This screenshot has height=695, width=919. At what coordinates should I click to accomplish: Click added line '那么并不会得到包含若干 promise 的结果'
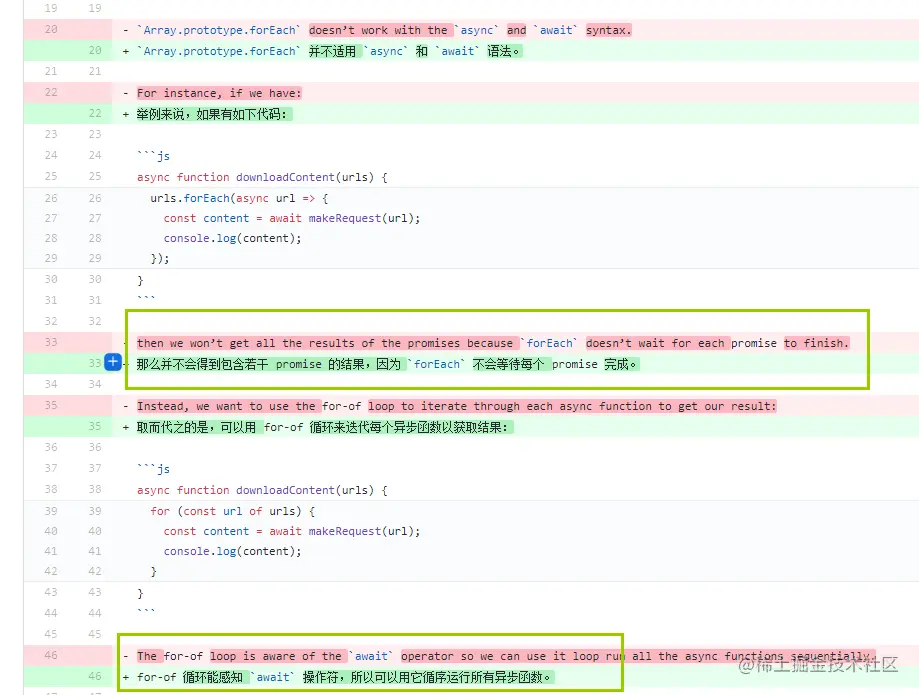(x=388, y=364)
